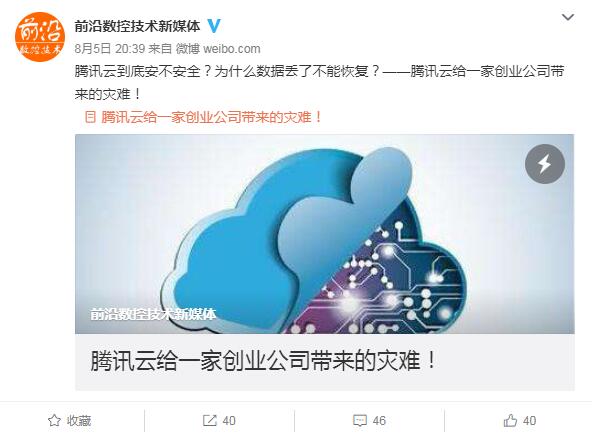Image resolution: width=592 pixels, height=434 pixels.
Task: Like the post with thumbs-up icon
Action: (x=510, y=420)
